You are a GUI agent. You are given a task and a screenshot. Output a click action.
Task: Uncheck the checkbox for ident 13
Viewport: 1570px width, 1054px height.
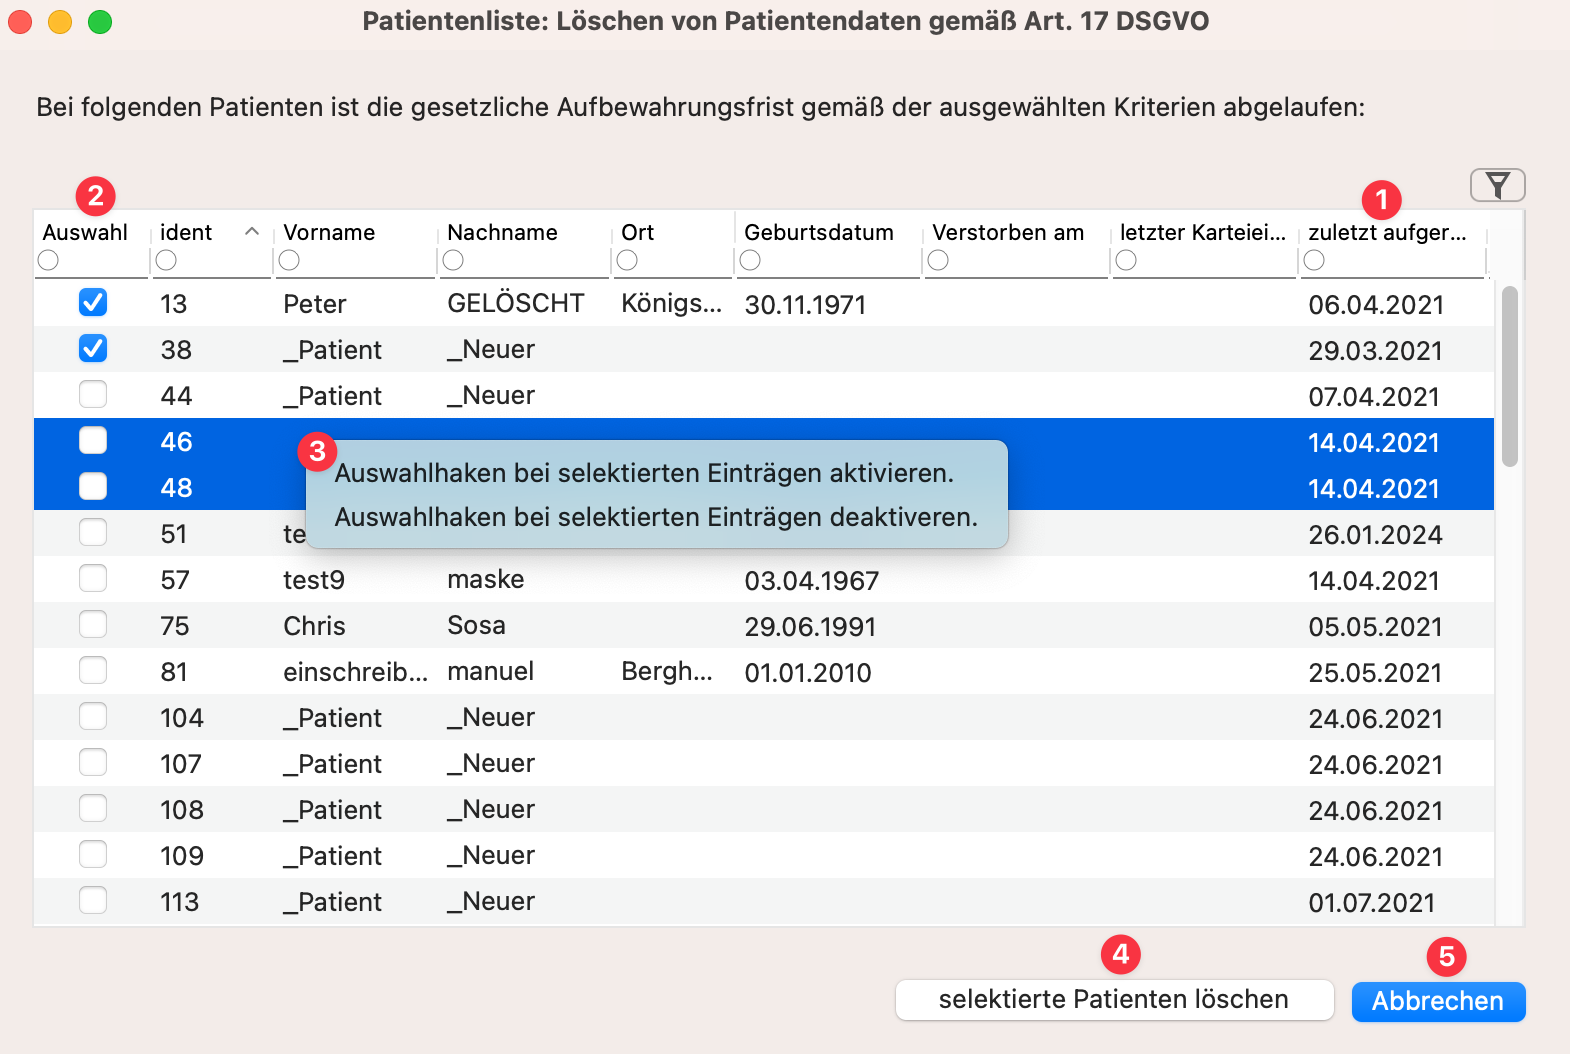(x=93, y=302)
